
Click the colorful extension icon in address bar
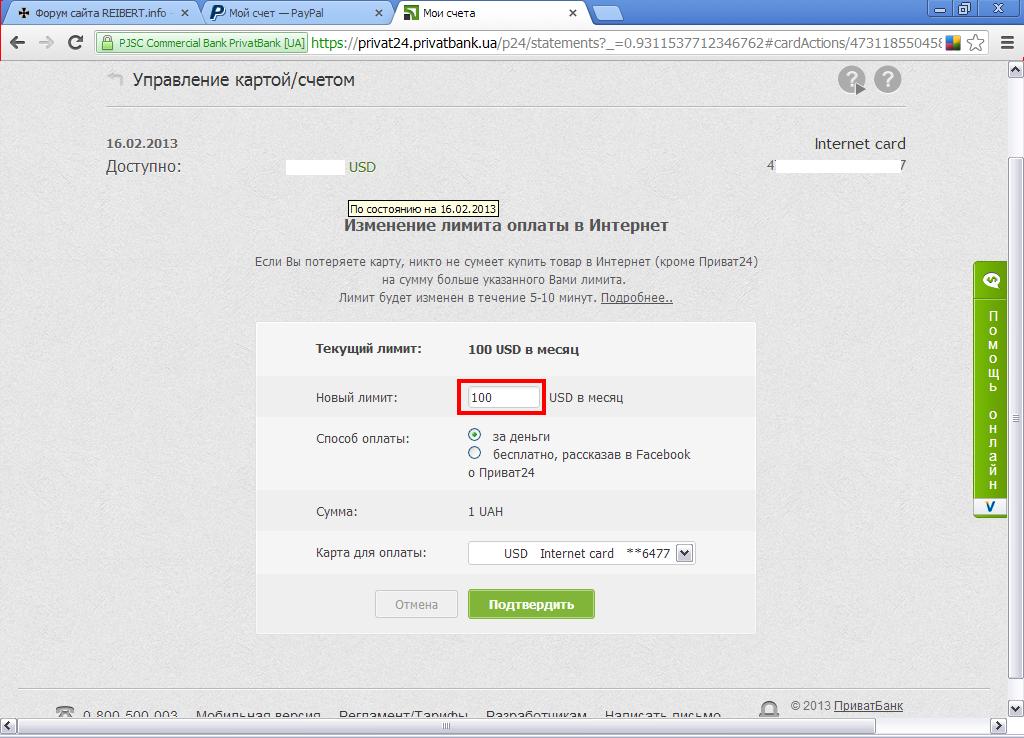point(953,43)
